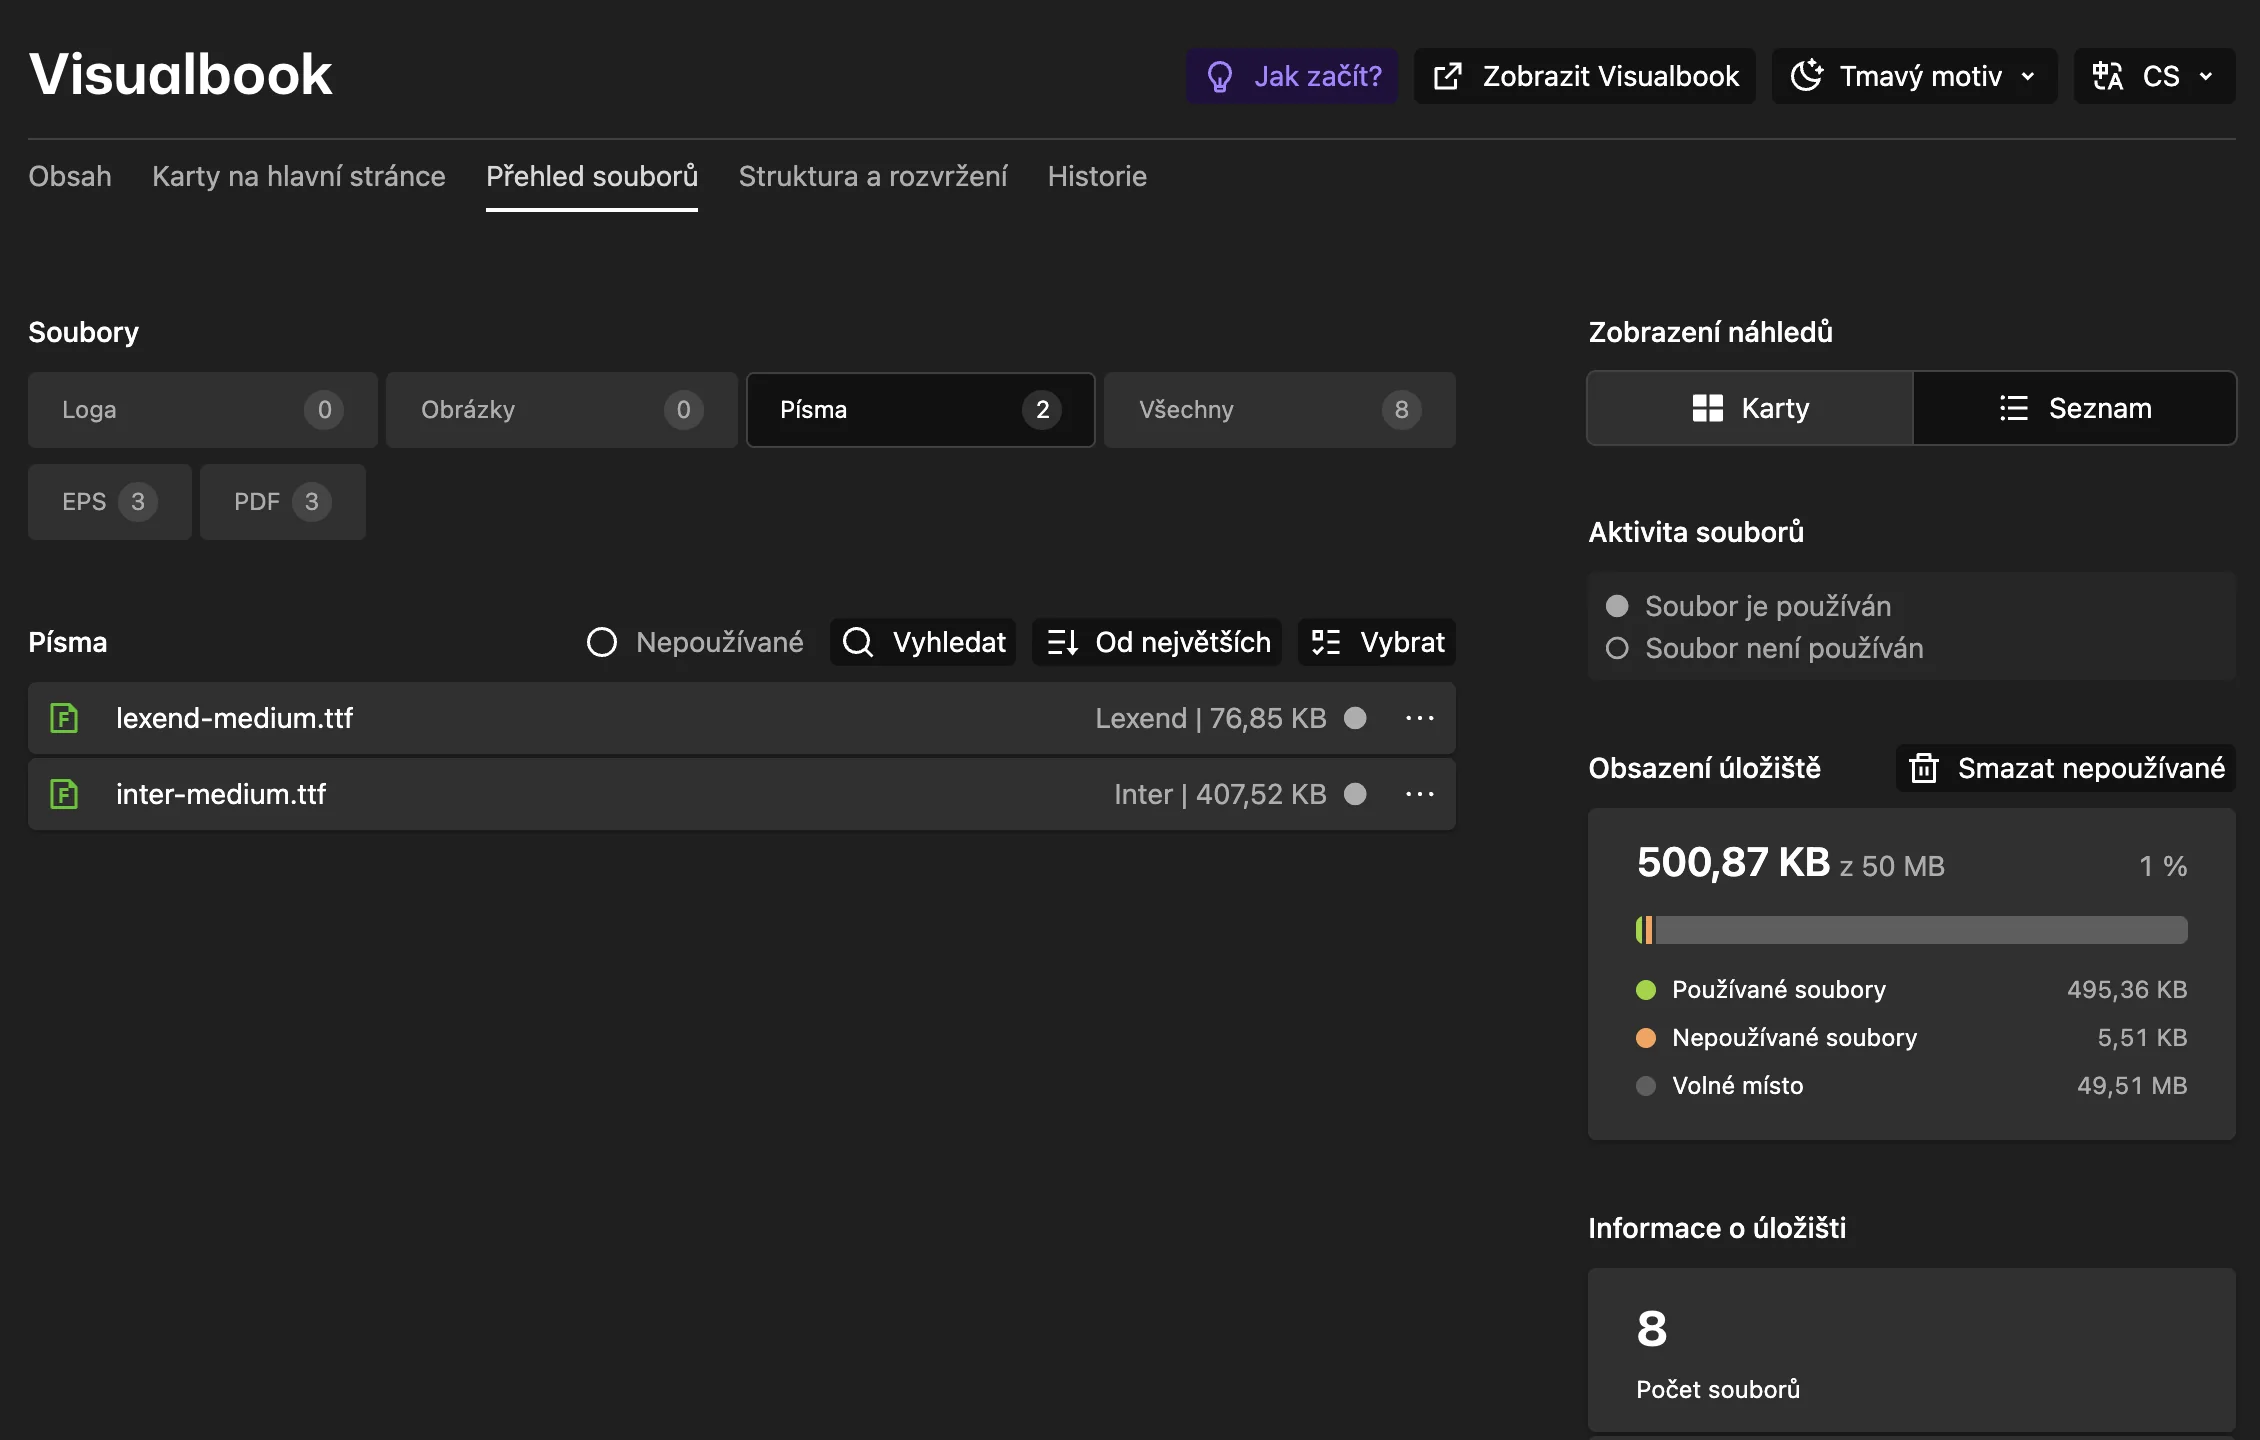Click the magnifier icon in Vyhledat
This screenshot has height=1440, width=2260.
click(858, 642)
